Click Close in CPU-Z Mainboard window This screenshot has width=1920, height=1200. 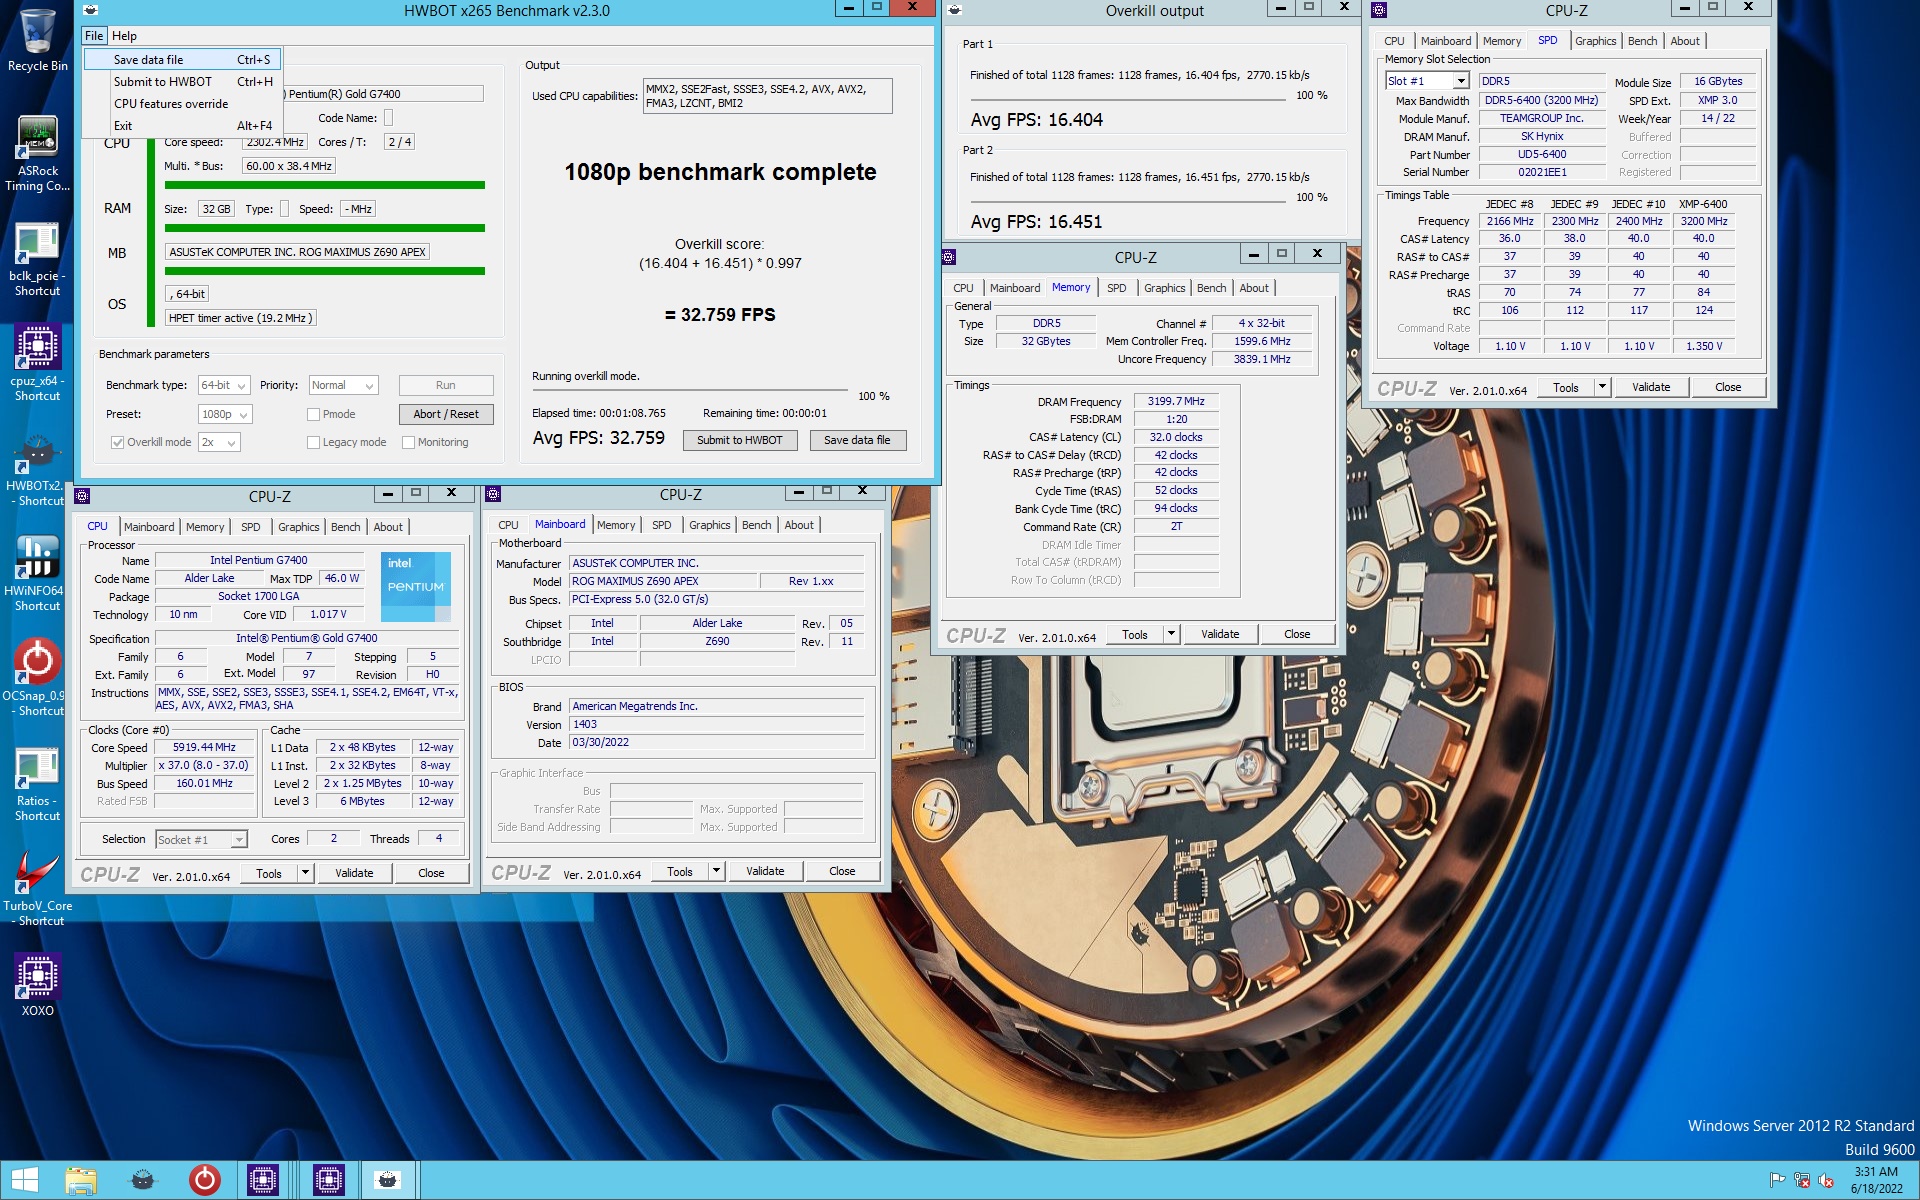(842, 871)
